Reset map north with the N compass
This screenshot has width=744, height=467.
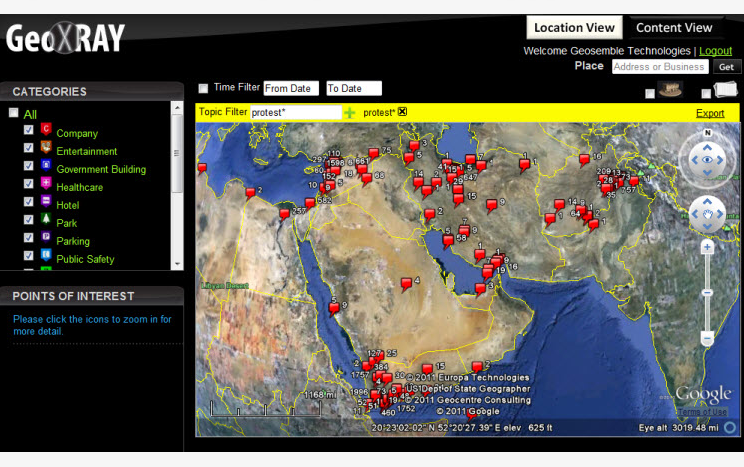[707, 133]
